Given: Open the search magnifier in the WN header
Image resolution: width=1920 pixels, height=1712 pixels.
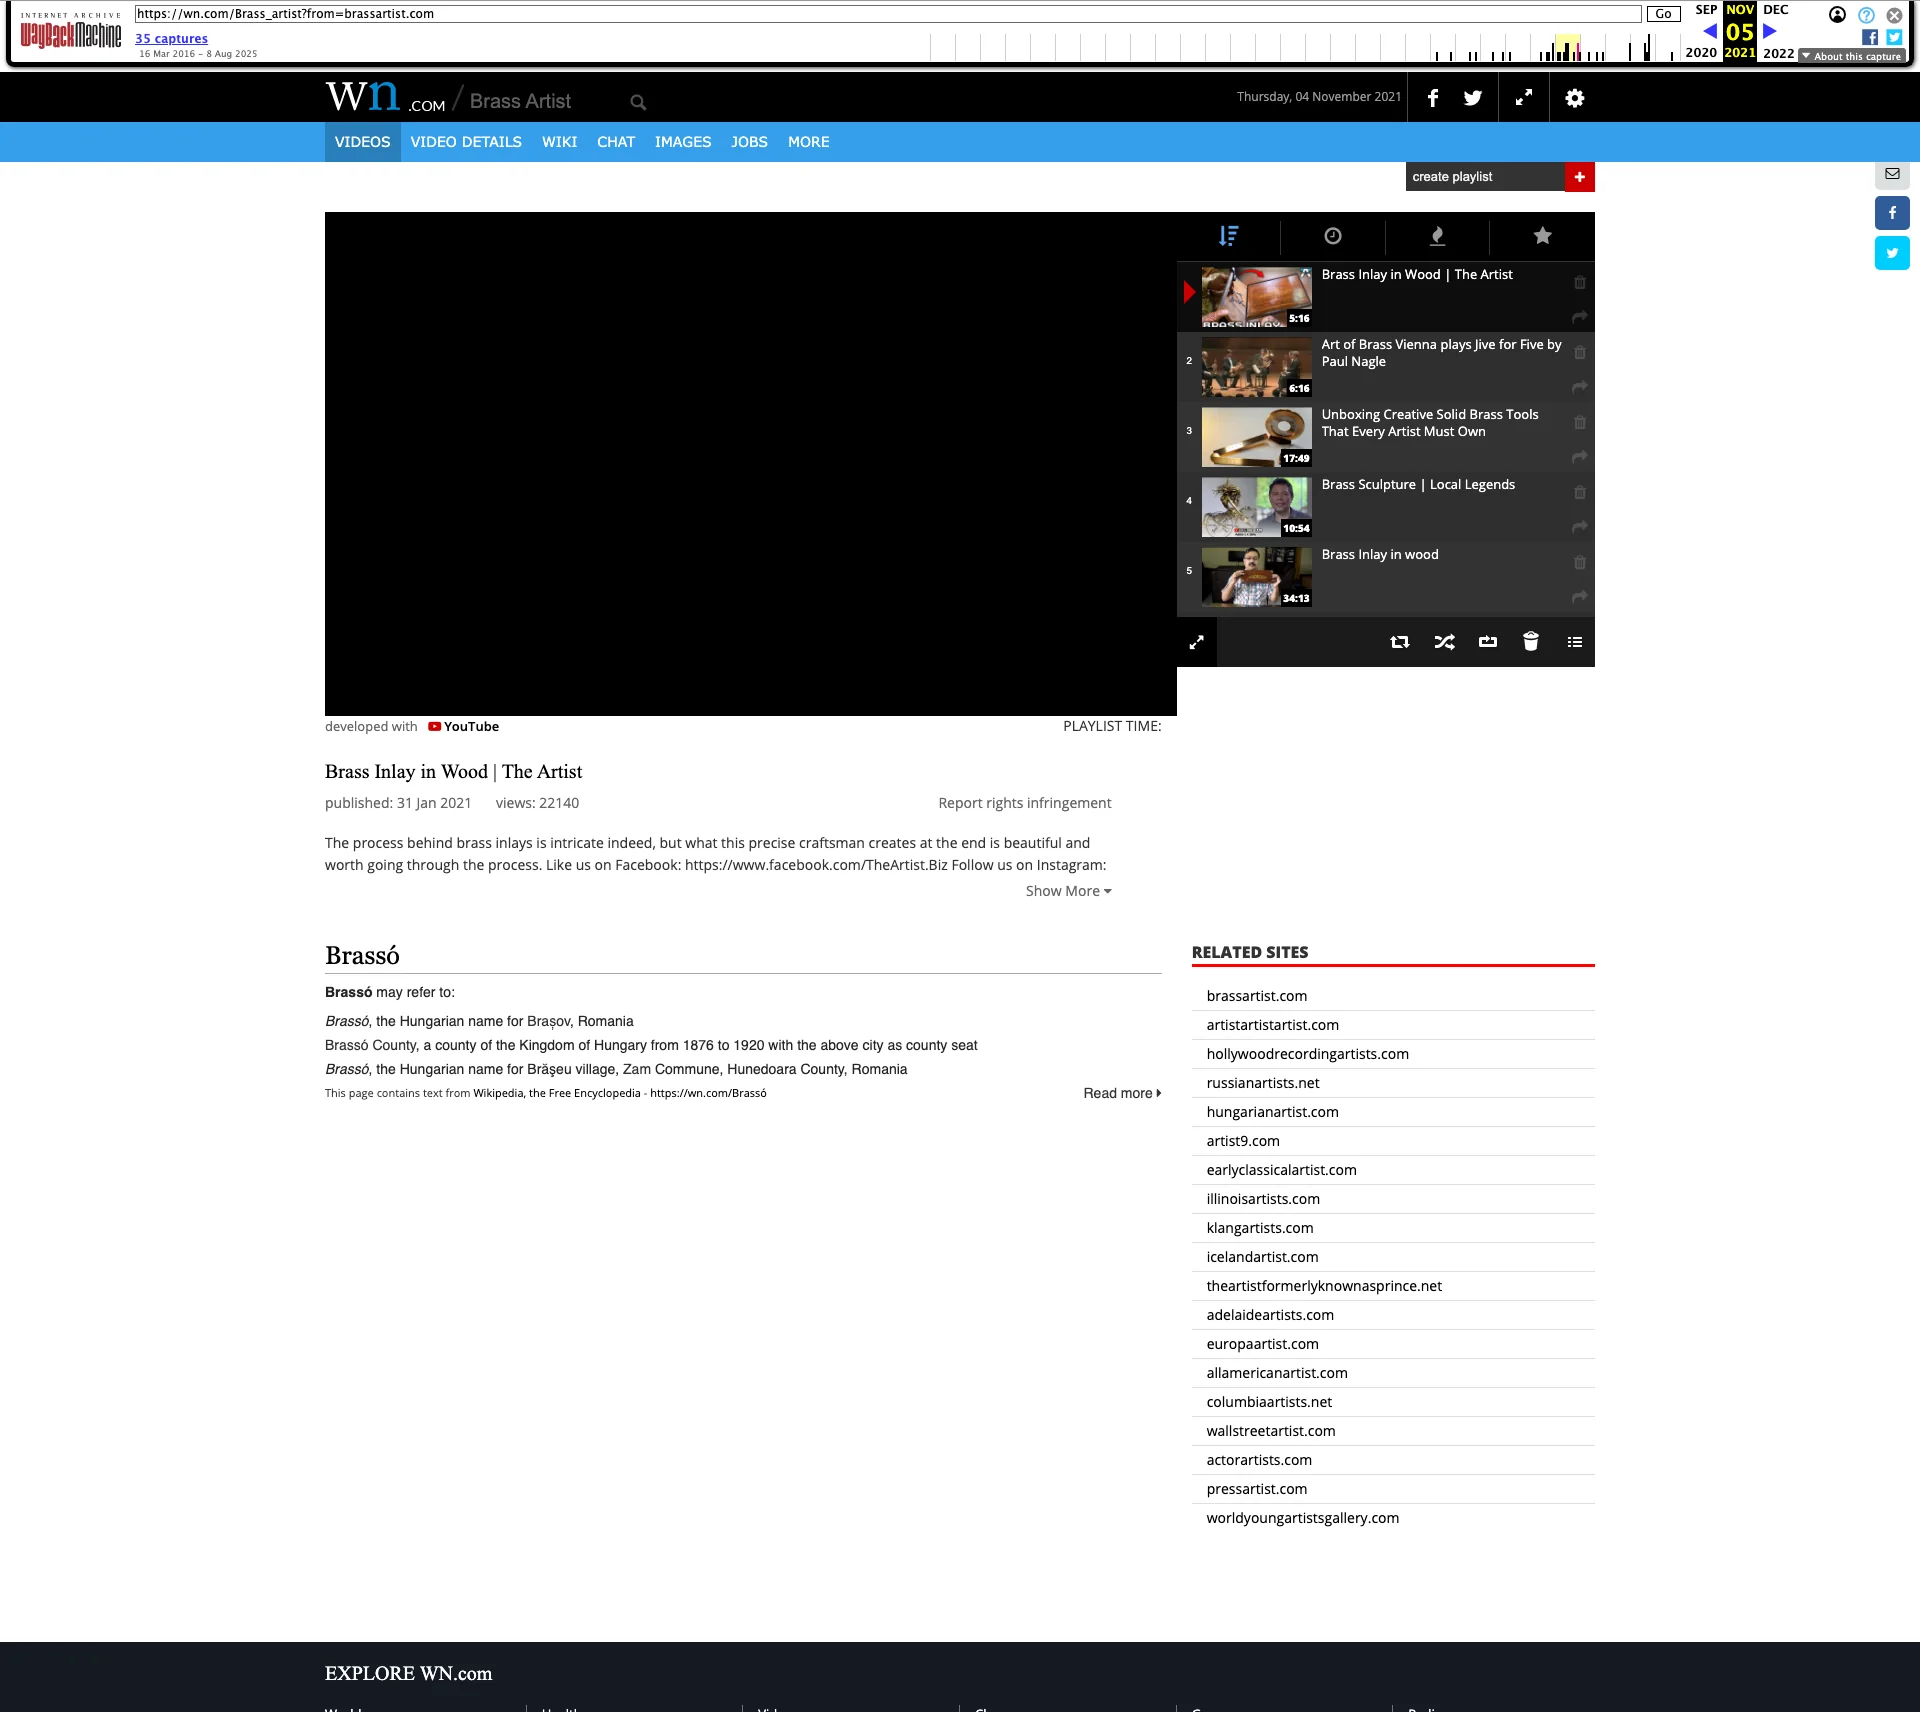Looking at the screenshot, I should tap(637, 101).
